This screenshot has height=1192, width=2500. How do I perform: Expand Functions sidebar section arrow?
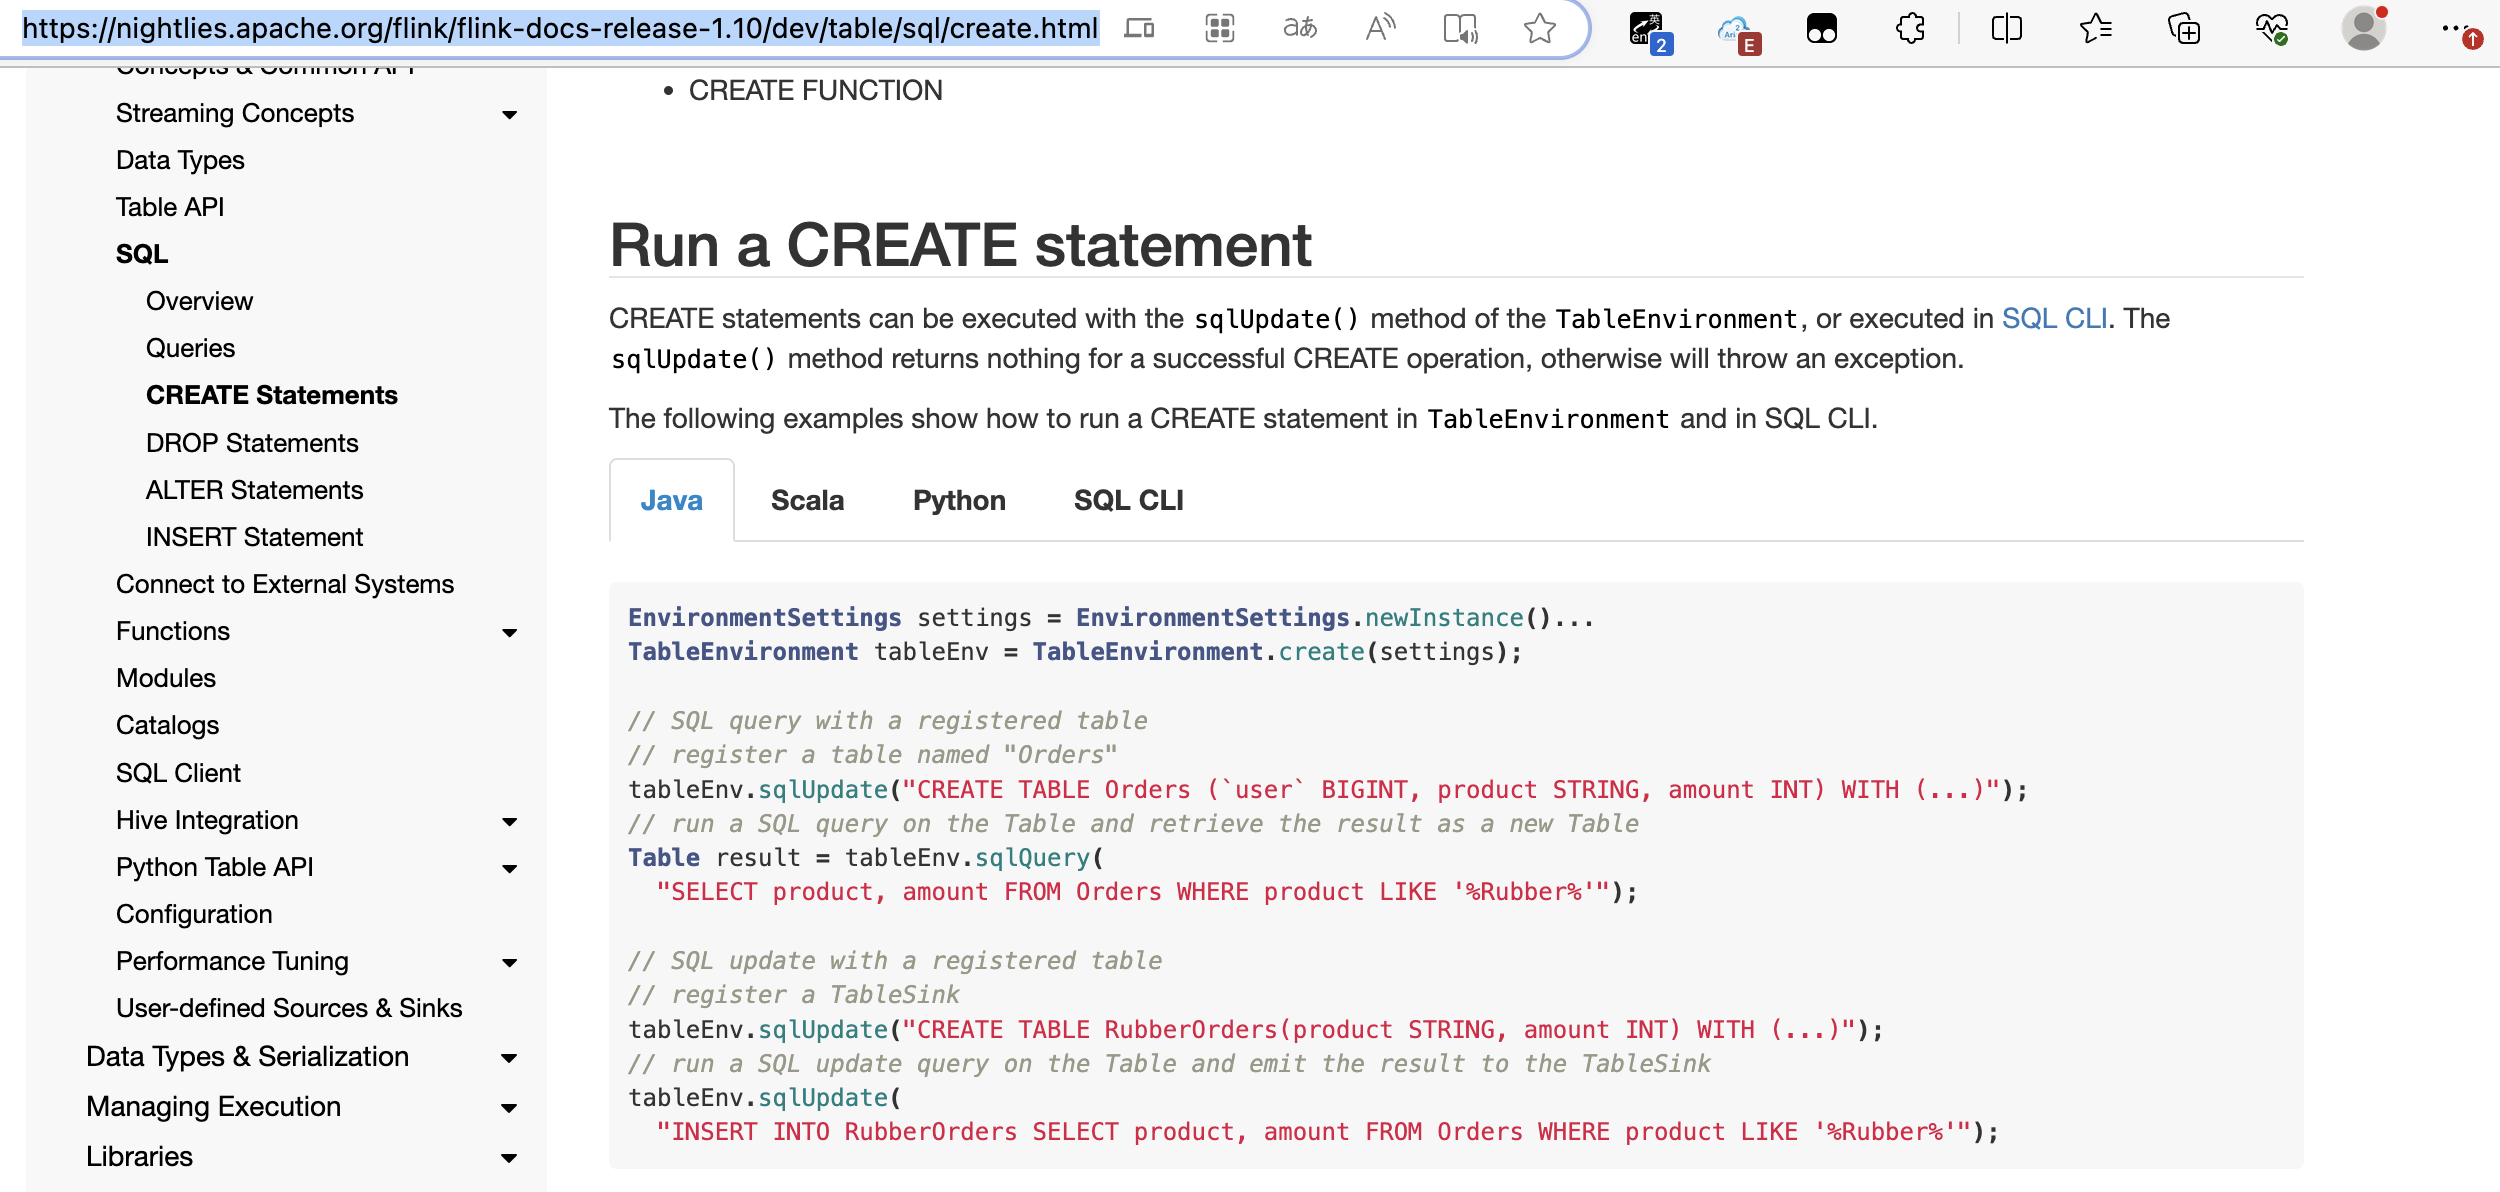510,633
